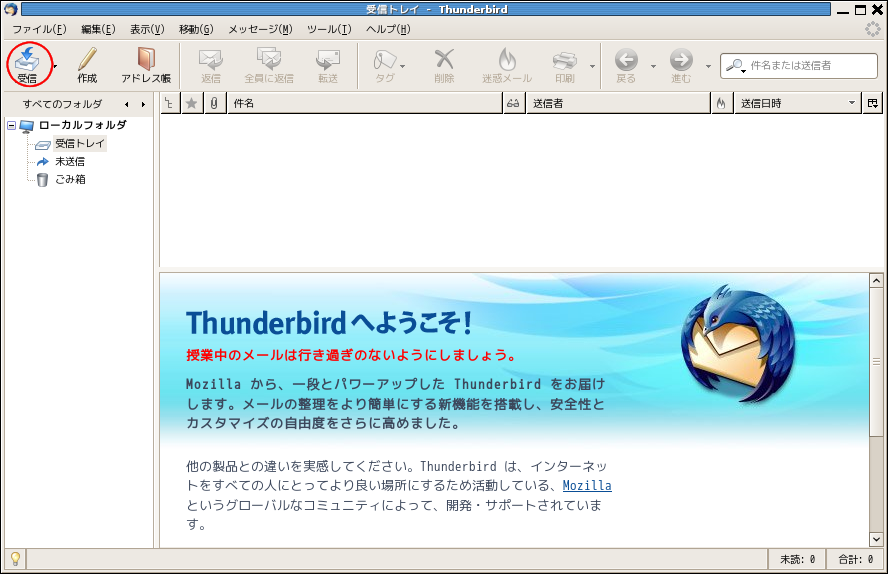
Task: Click the red 授業中のメール warning text
Action: point(351,355)
